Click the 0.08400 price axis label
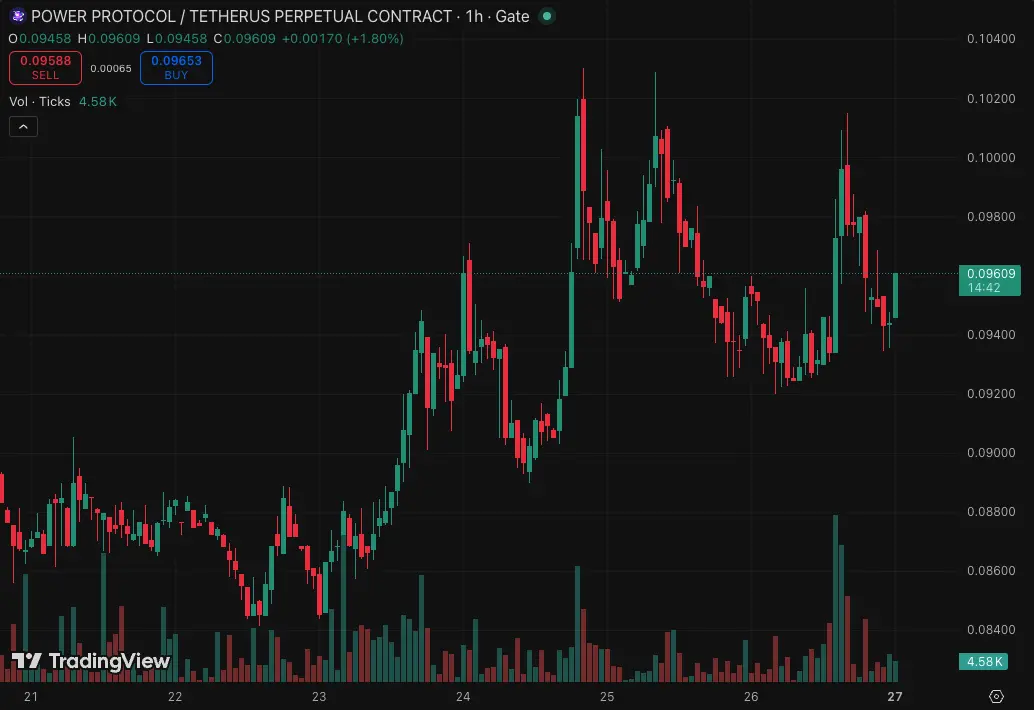The image size is (1034, 710). (x=991, y=630)
